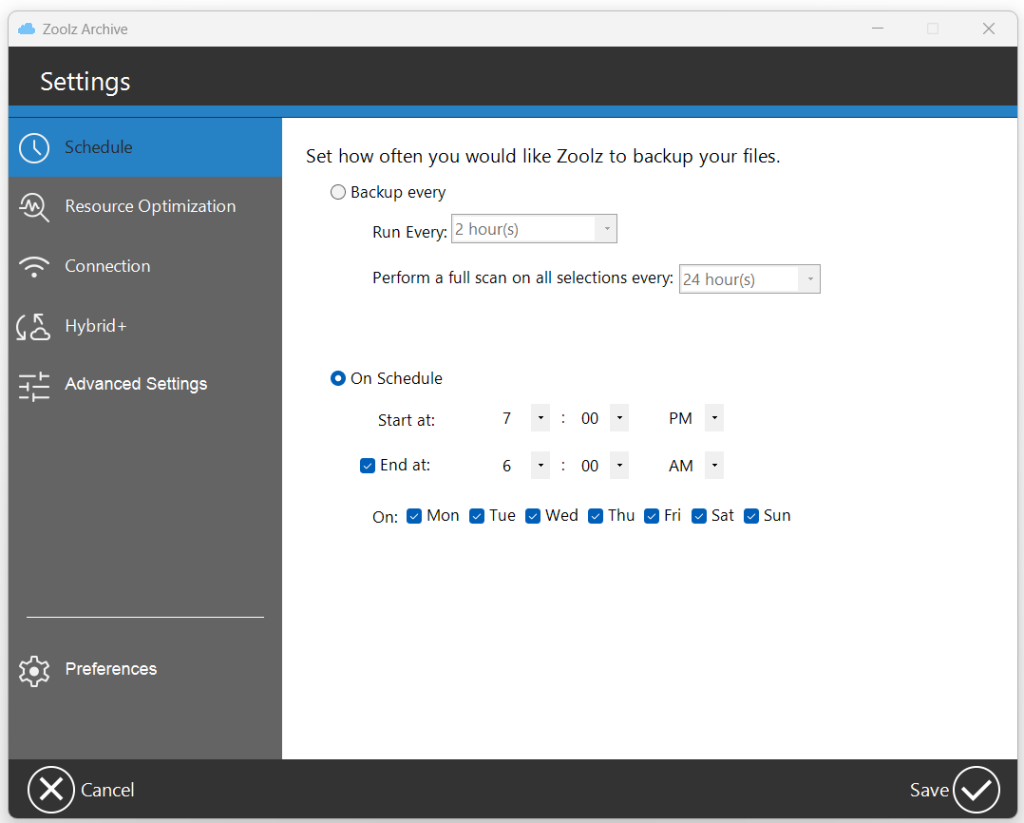
Task: Select the Schedule clock icon in sidebar
Action: (x=33, y=146)
